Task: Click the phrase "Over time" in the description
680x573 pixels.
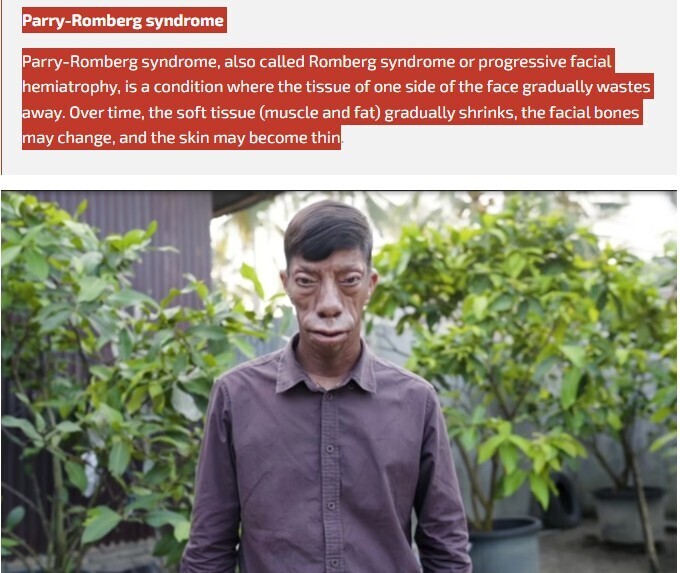Action: (106, 113)
